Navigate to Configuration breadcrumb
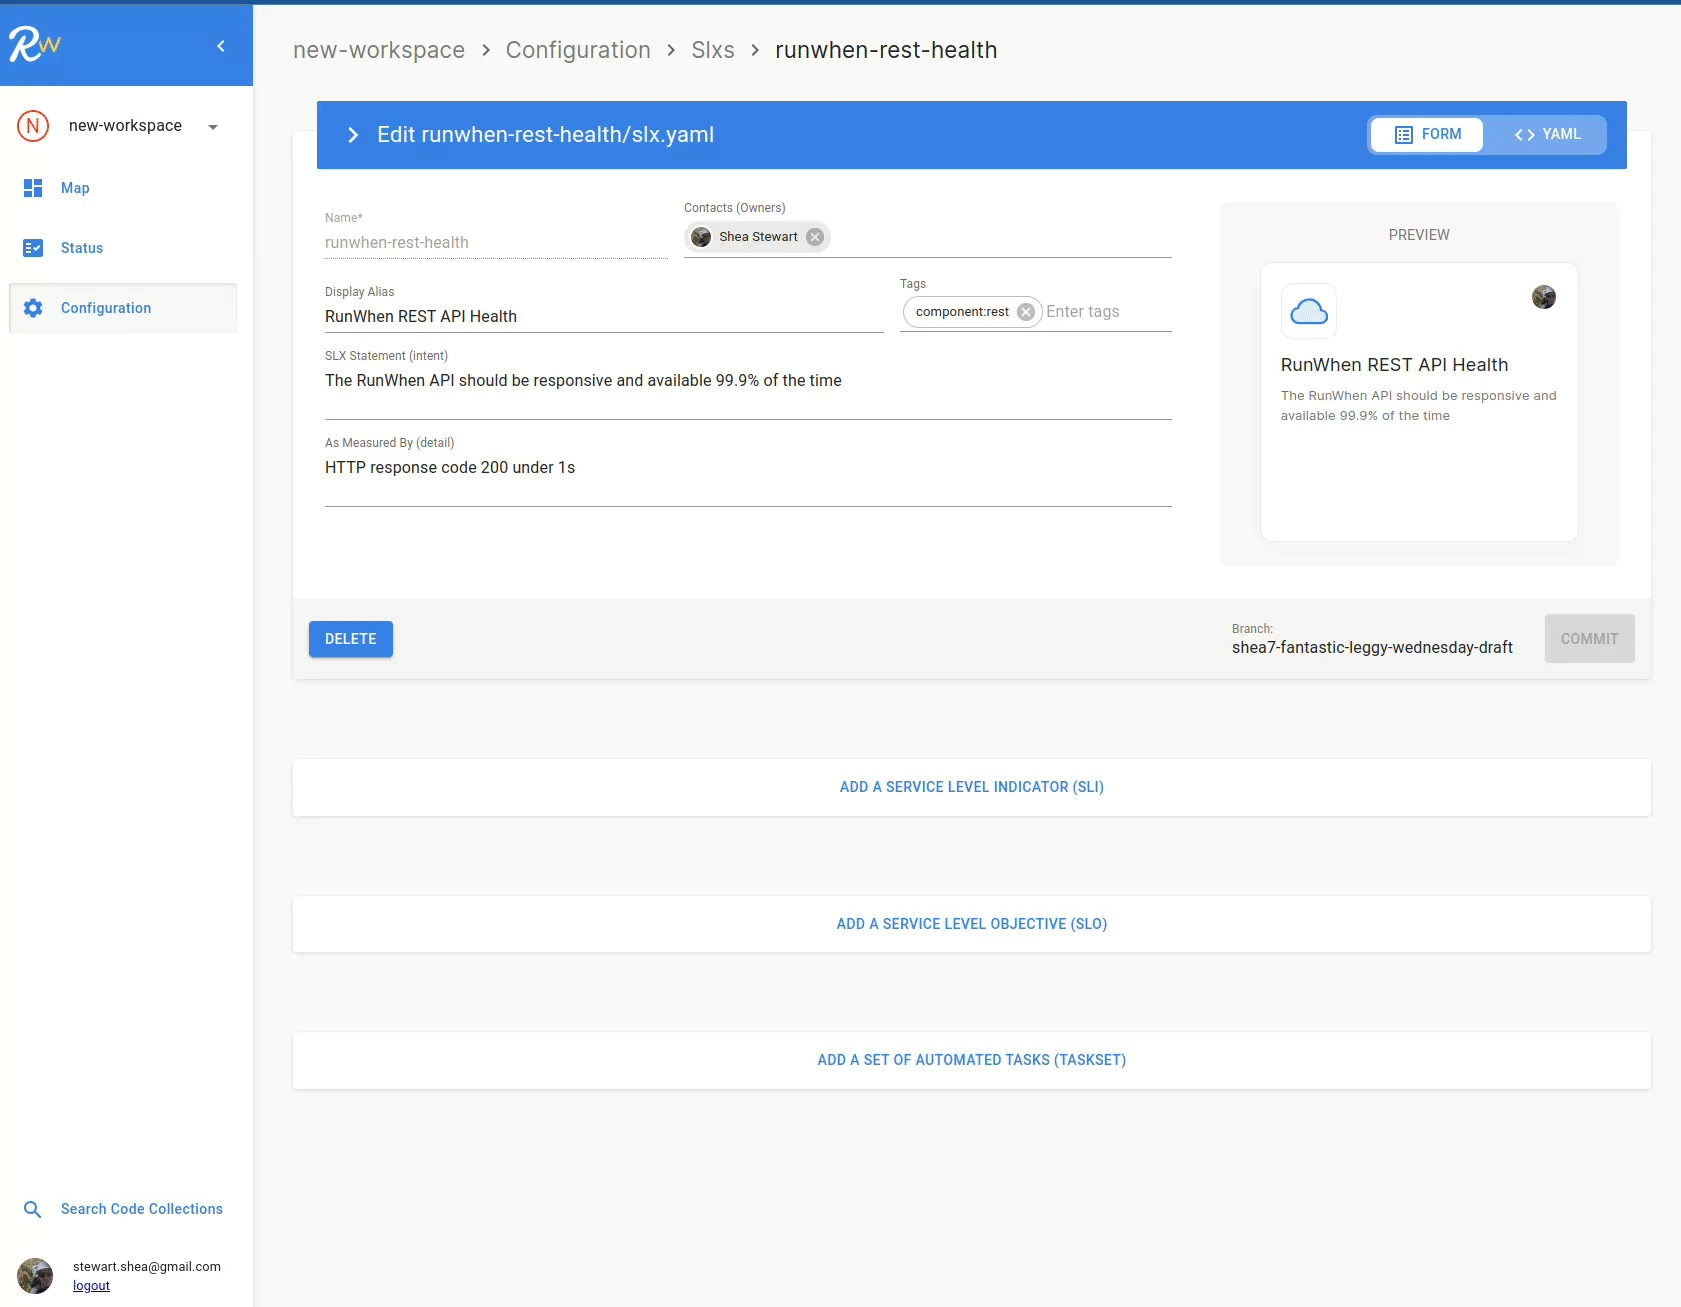This screenshot has width=1681, height=1307. (x=578, y=50)
